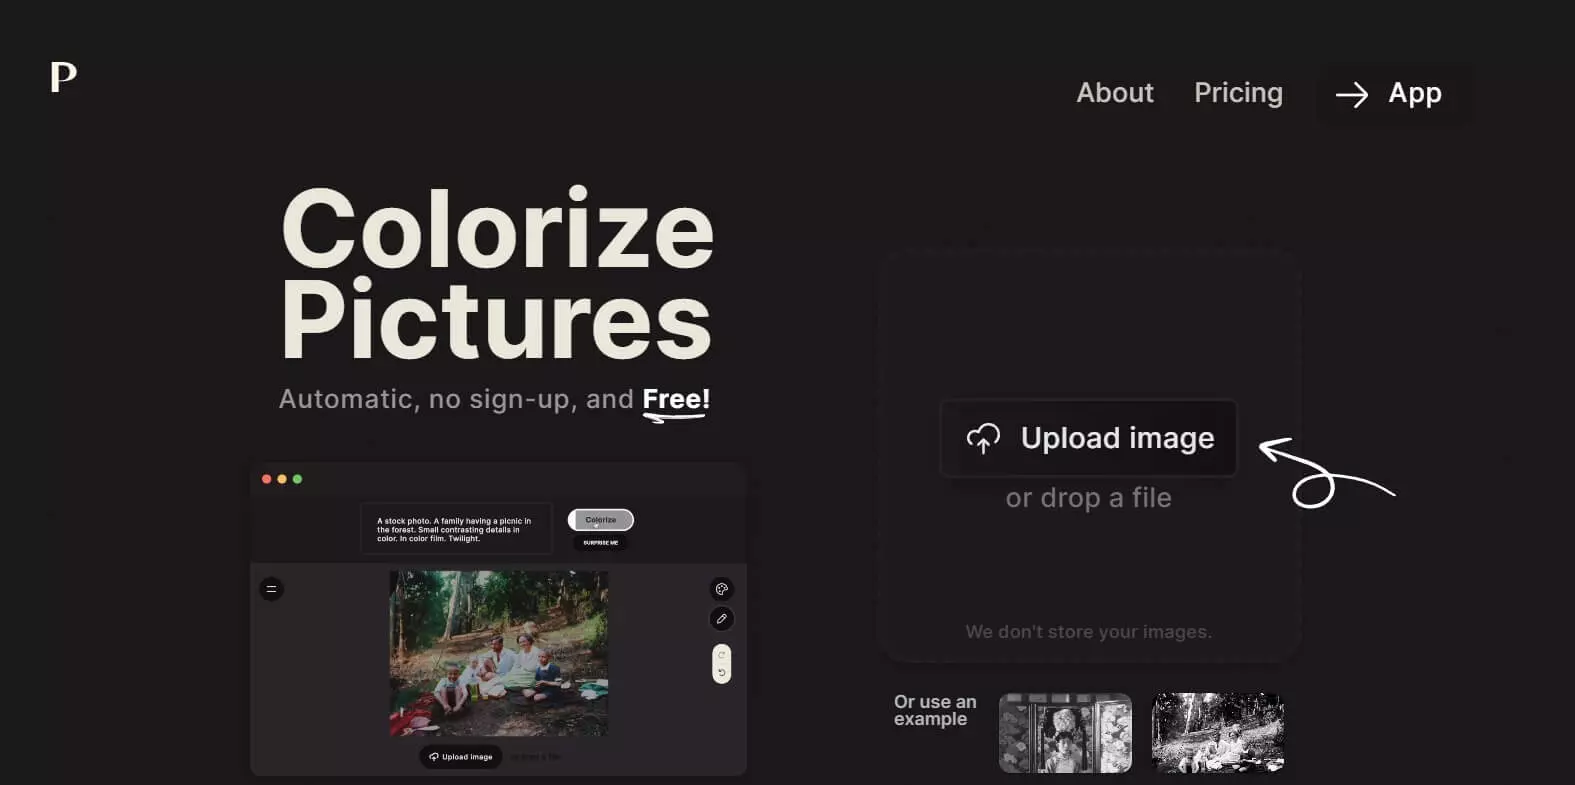Viewport: 1575px width, 785px height.
Task: Launch the App via the arrow button
Action: tap(1392, 94)
